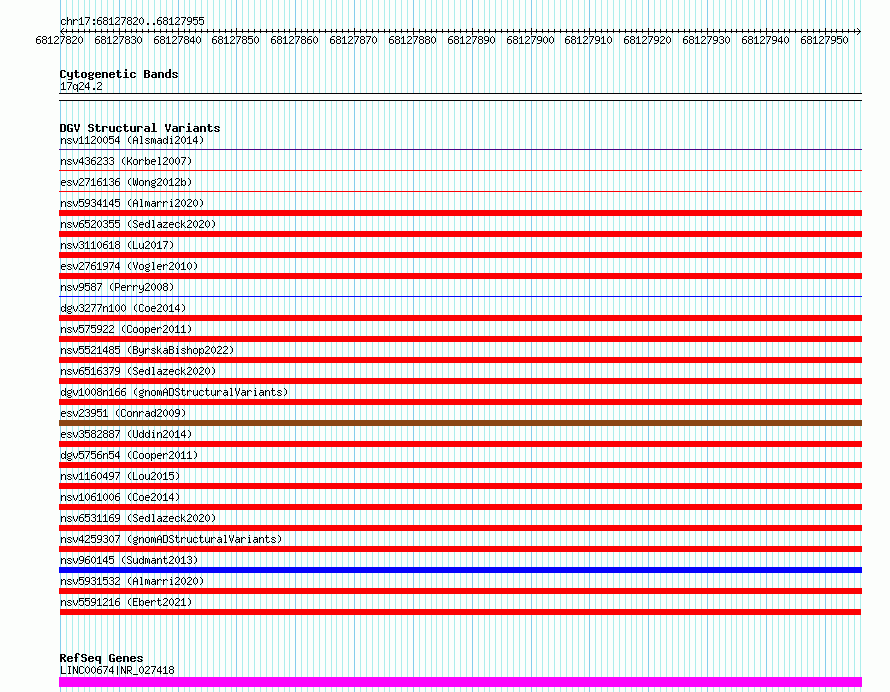
Task: Click nsv4259307 (gnomADStructuralVariants) label
Action: pos(171,539)
